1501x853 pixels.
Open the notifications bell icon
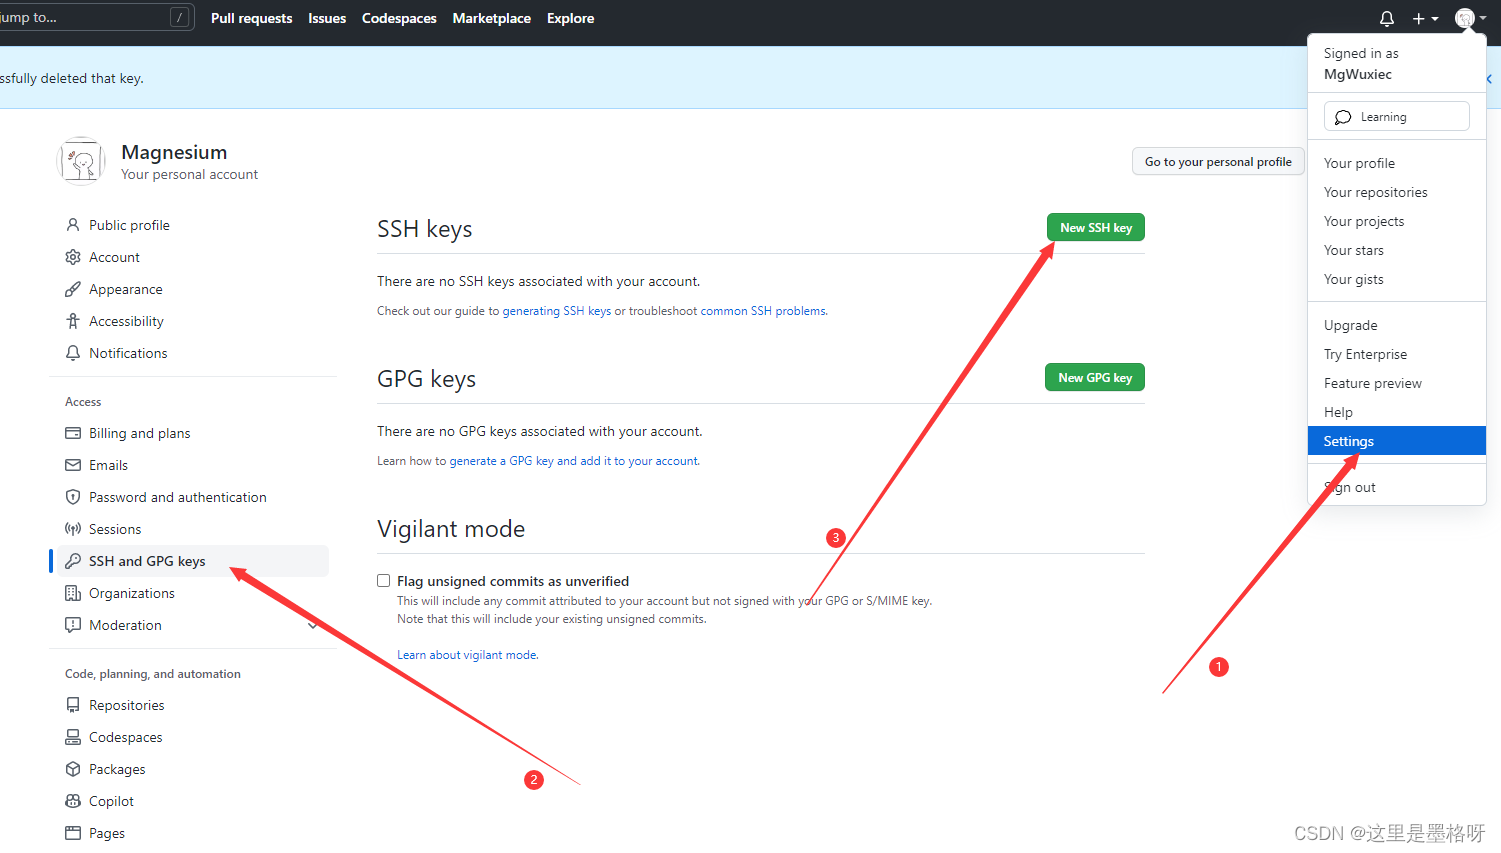[1387, 19]
